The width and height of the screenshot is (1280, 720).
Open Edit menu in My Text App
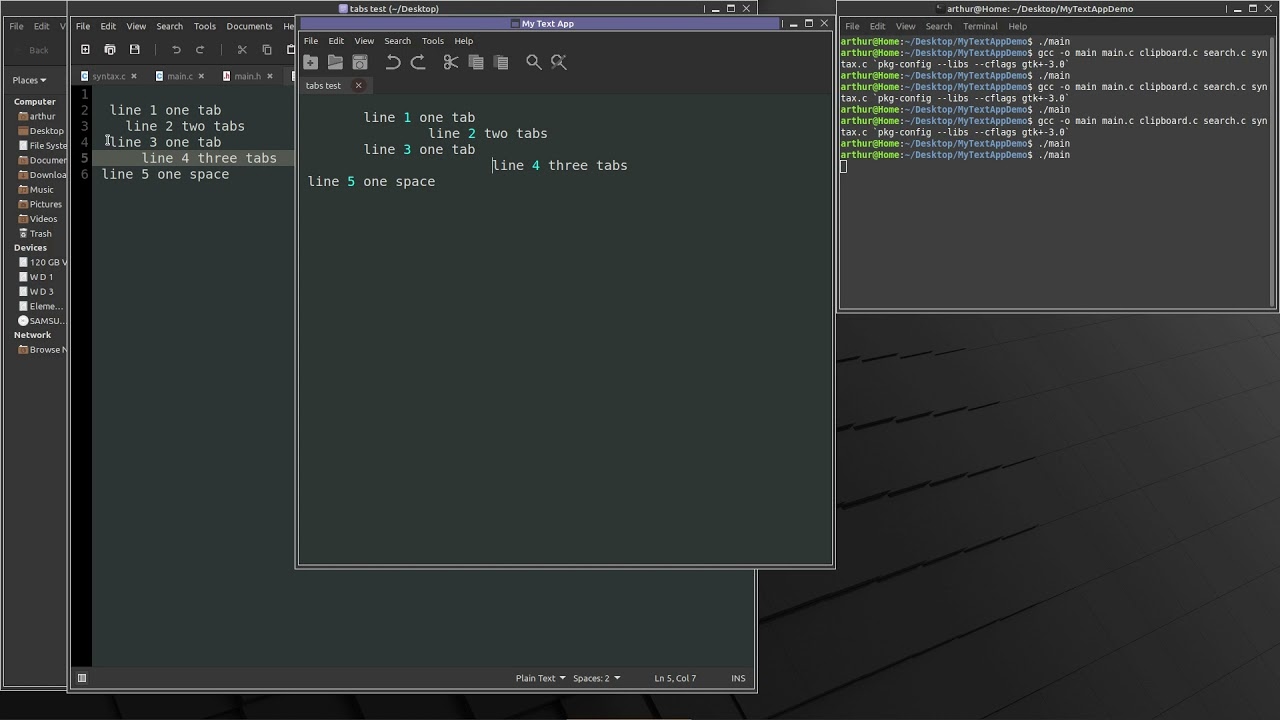336,41
